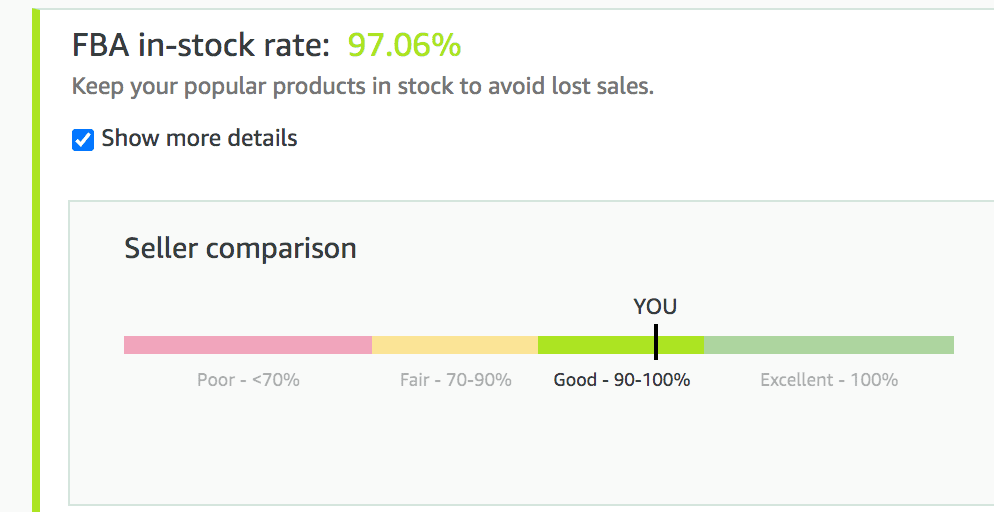This screenshot has height=512, width=994.
Task: Click the 'Show more details' label text
Action: (199, 138)
